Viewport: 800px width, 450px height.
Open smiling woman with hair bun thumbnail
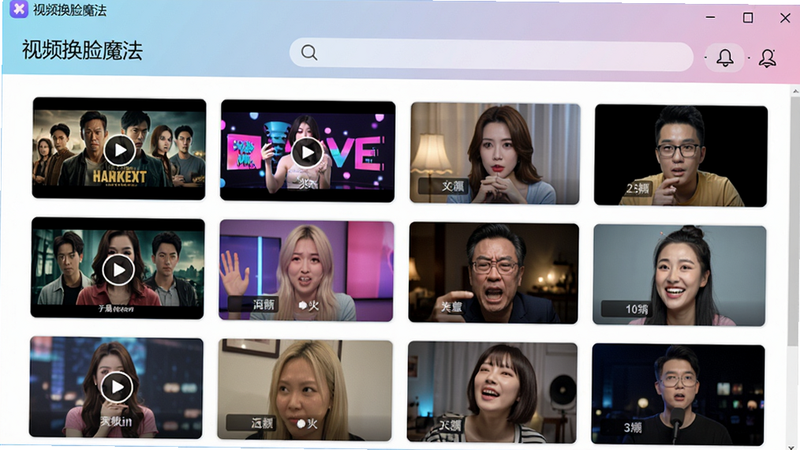[680, 275]
